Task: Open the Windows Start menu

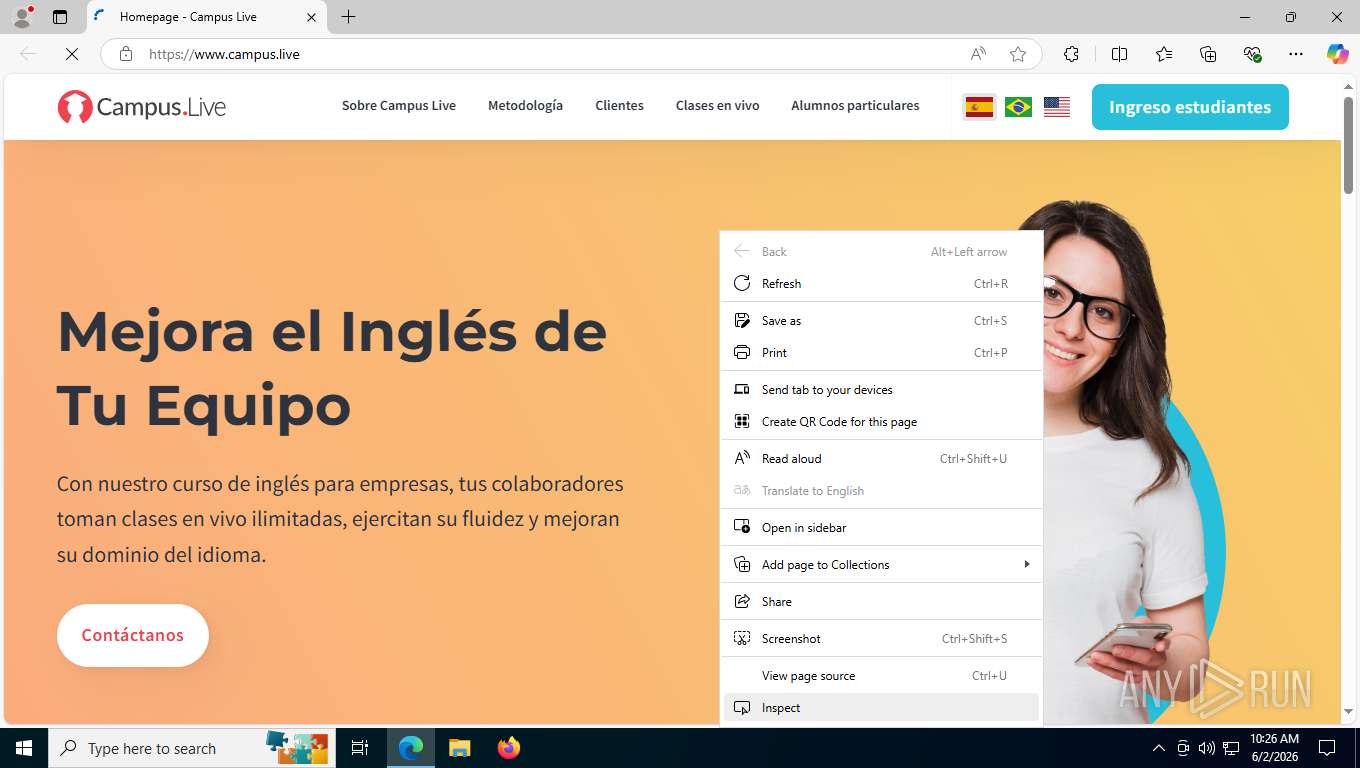Action: click(24, 748)
